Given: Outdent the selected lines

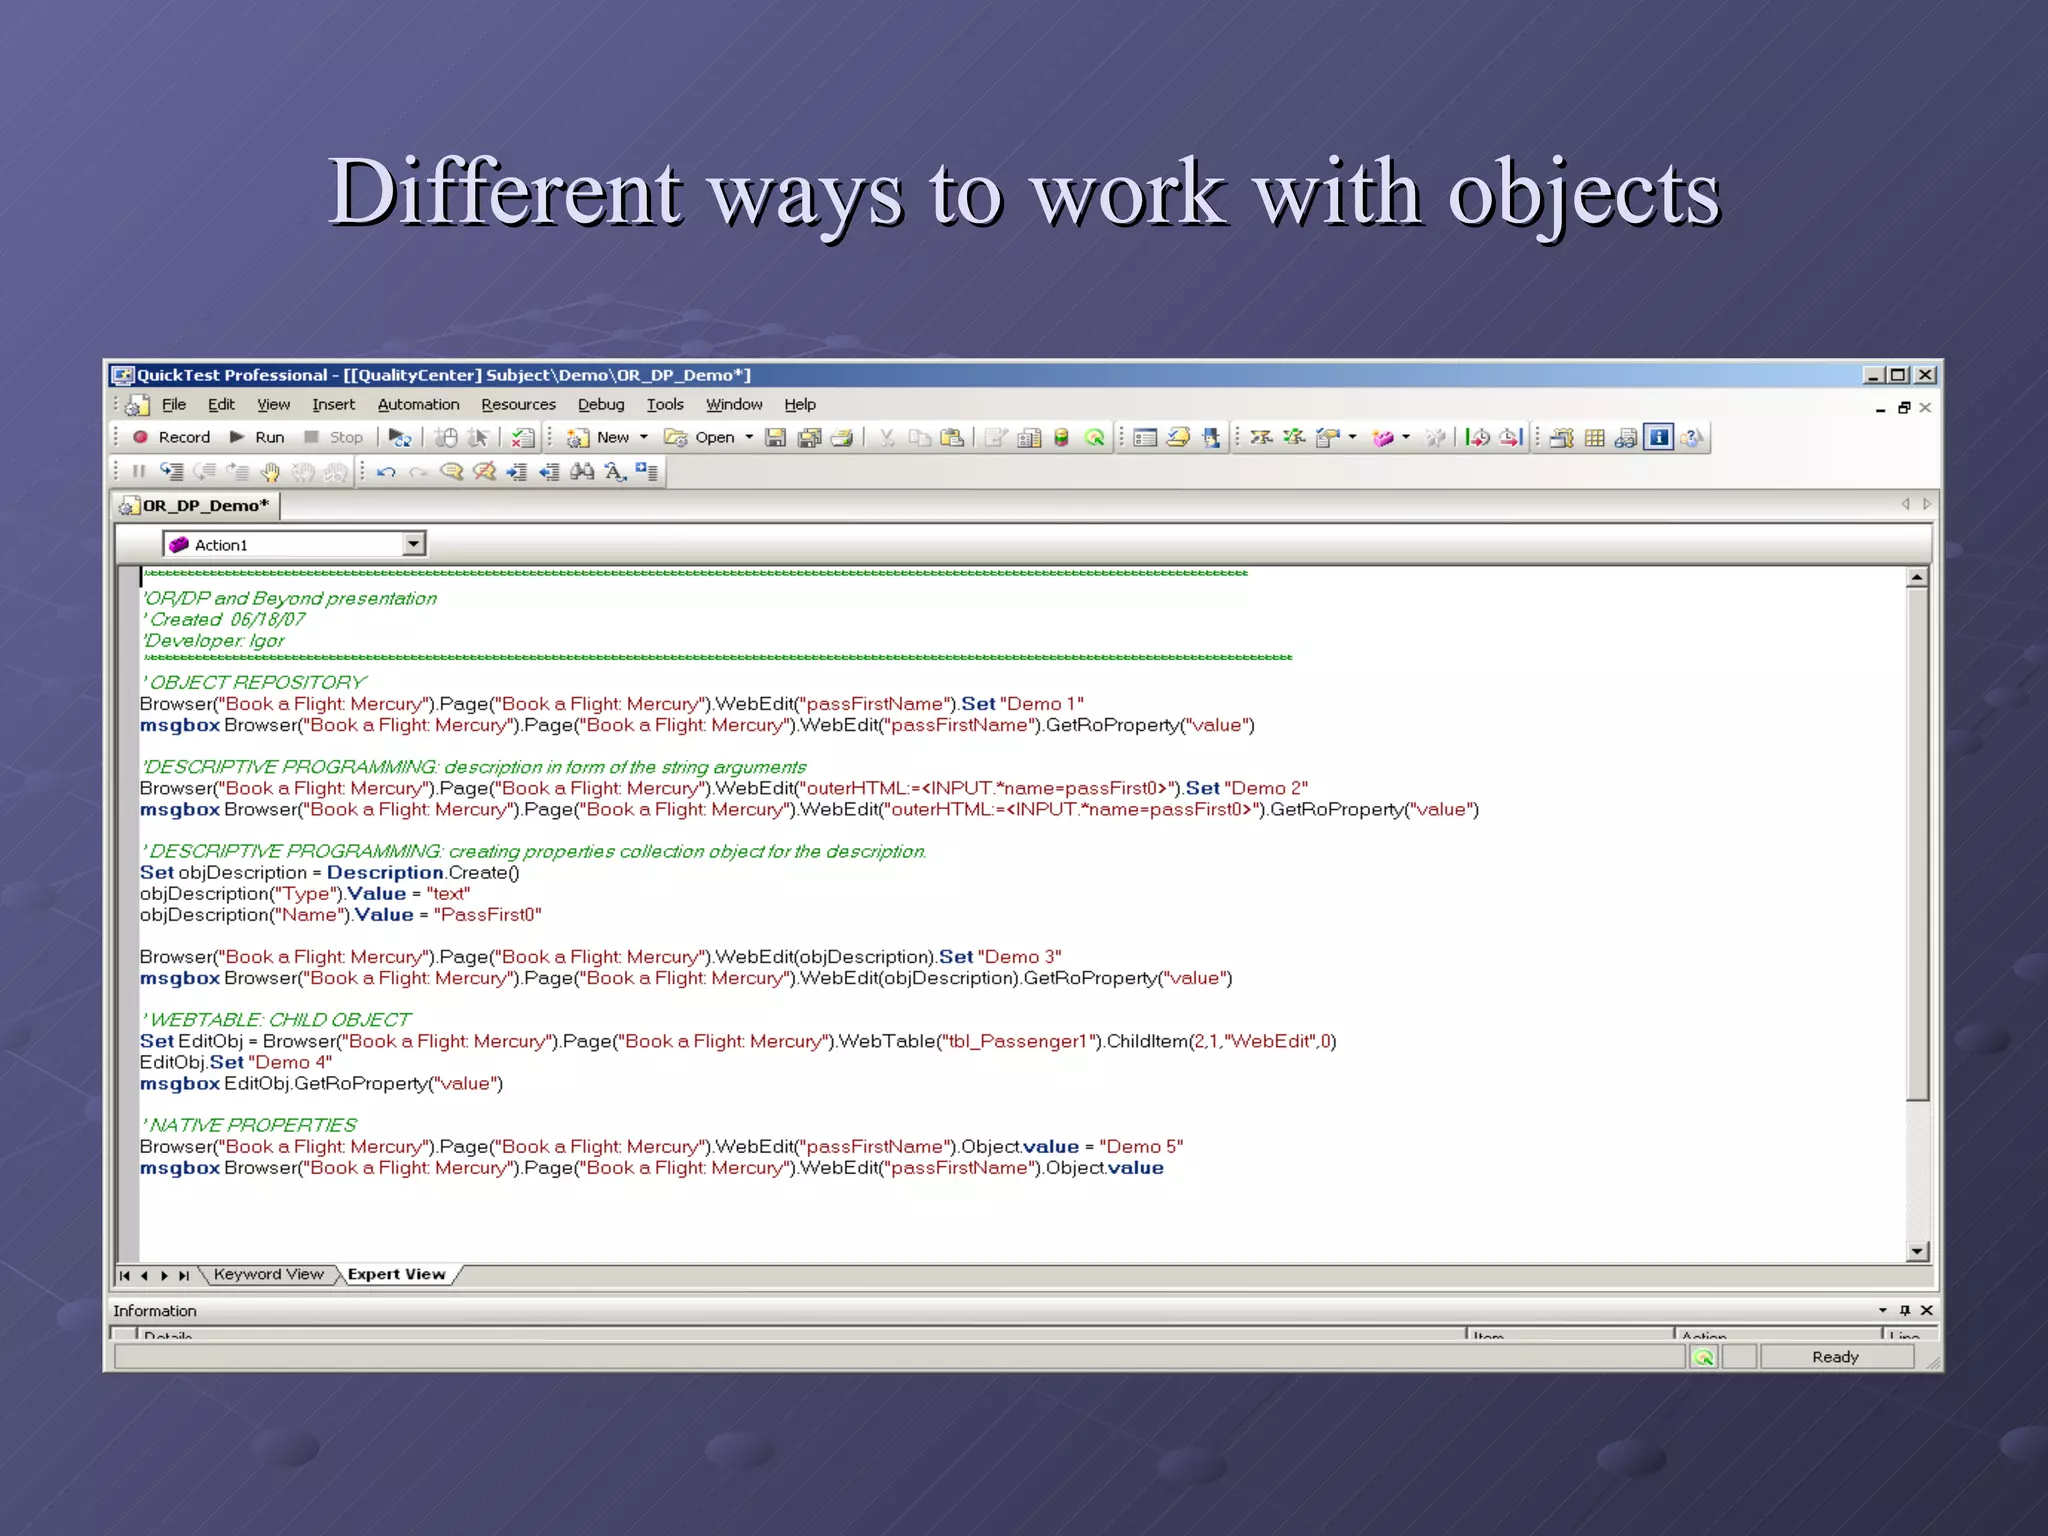Looking at the screenshot, I should click(x=549, y=471).
